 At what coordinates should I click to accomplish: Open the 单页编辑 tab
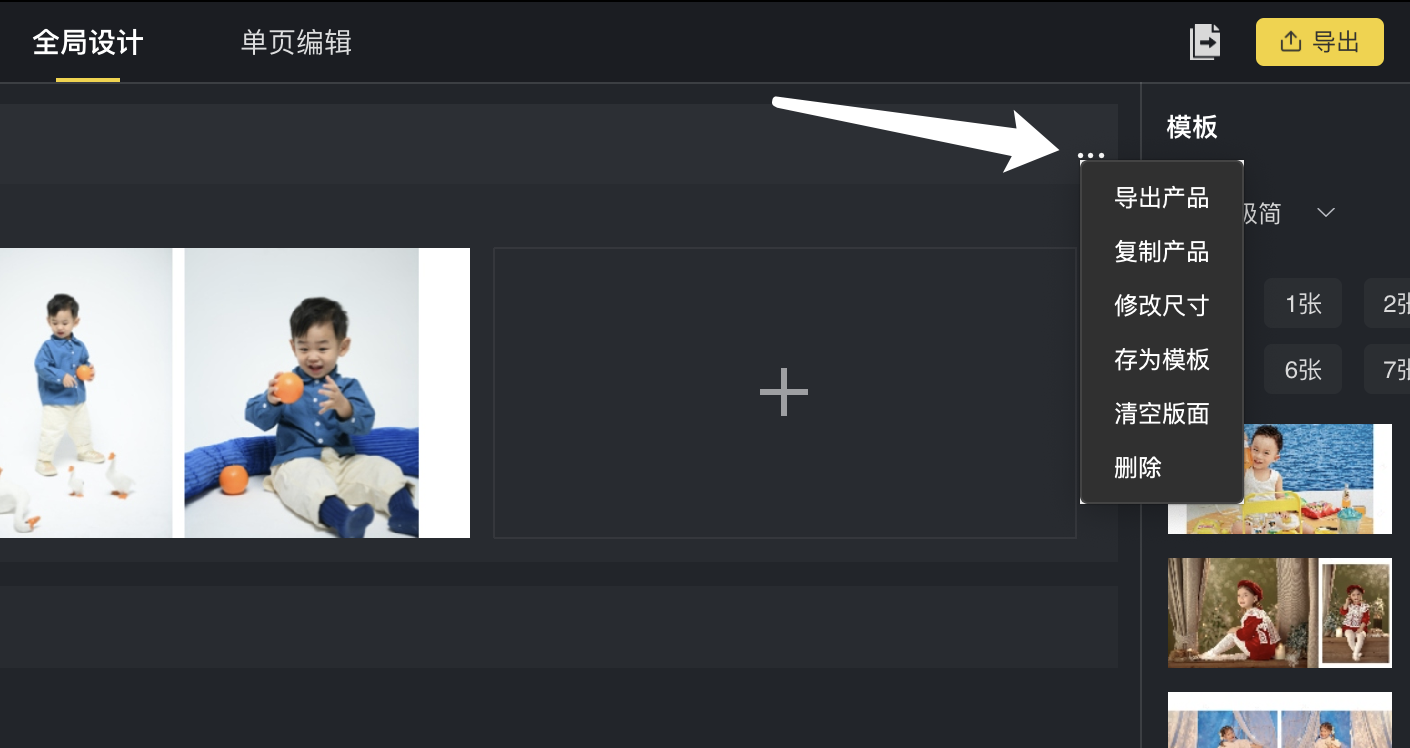coord(296,43)
